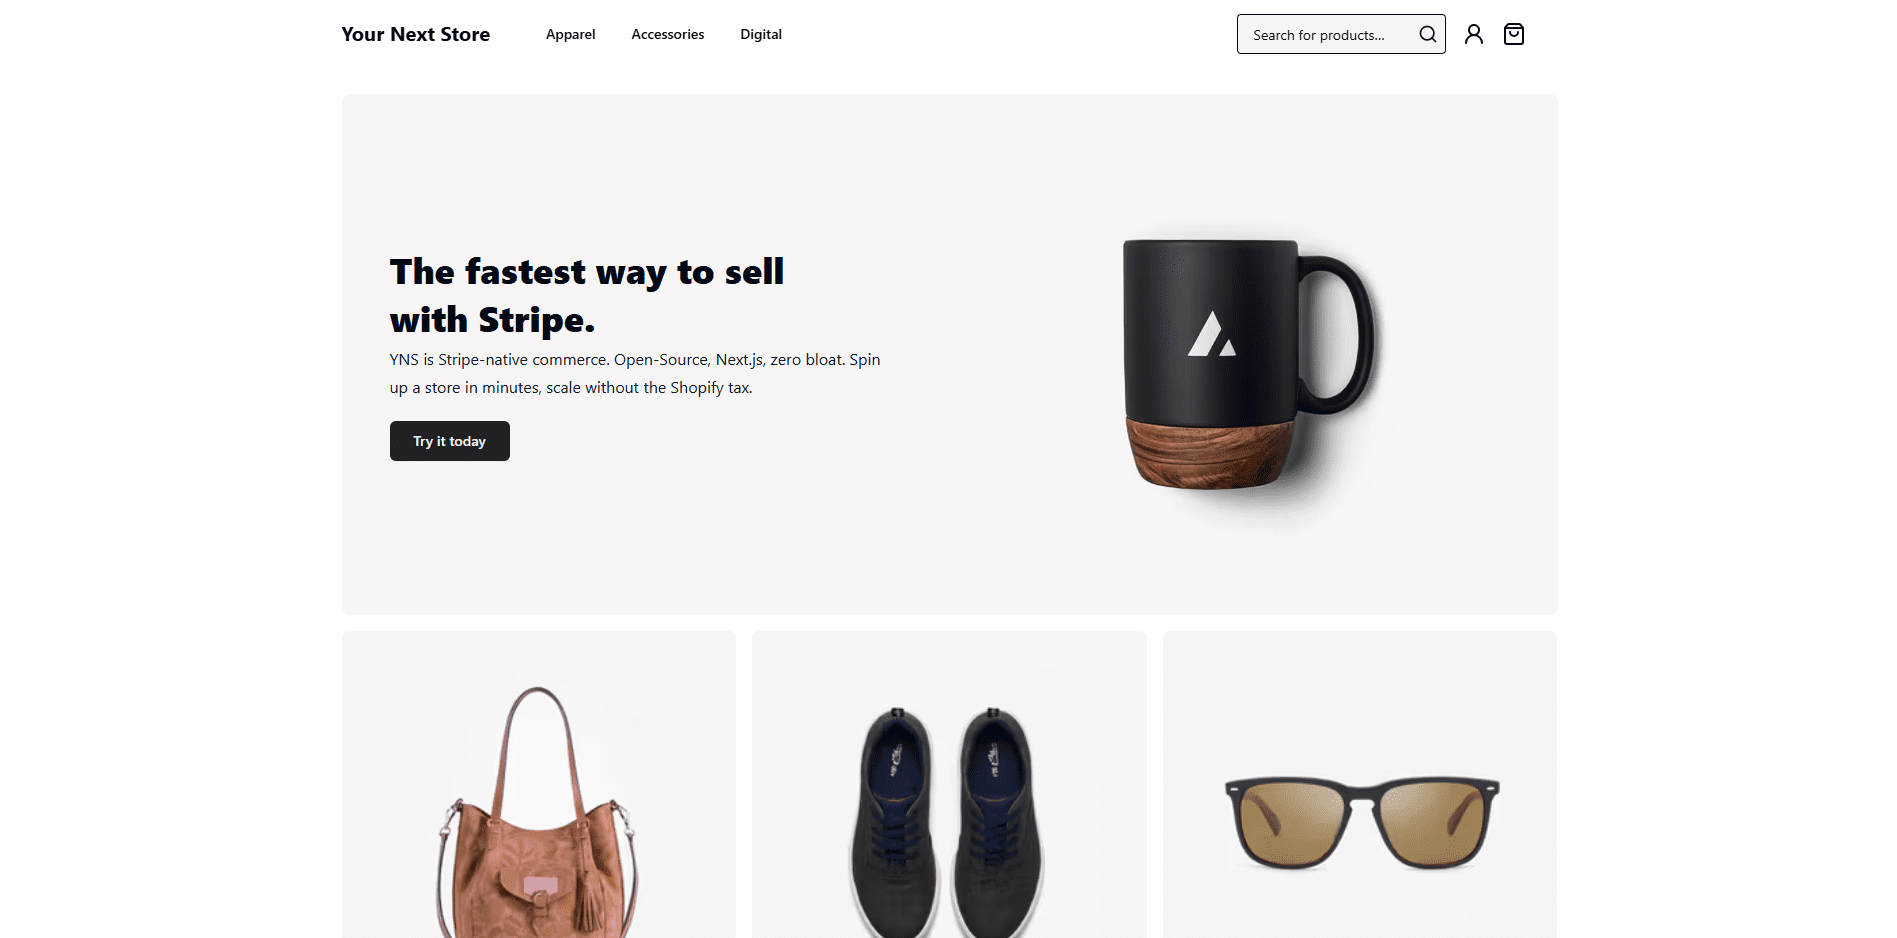
Task: Open the sunglasses product card
Action: click(x=1360, y=785)
